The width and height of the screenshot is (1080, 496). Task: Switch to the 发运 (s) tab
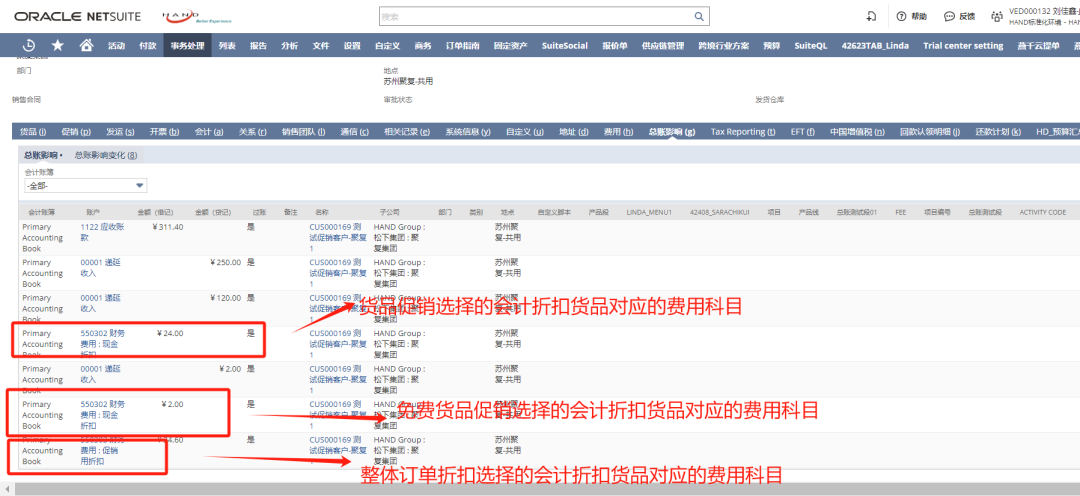point(120,132)
